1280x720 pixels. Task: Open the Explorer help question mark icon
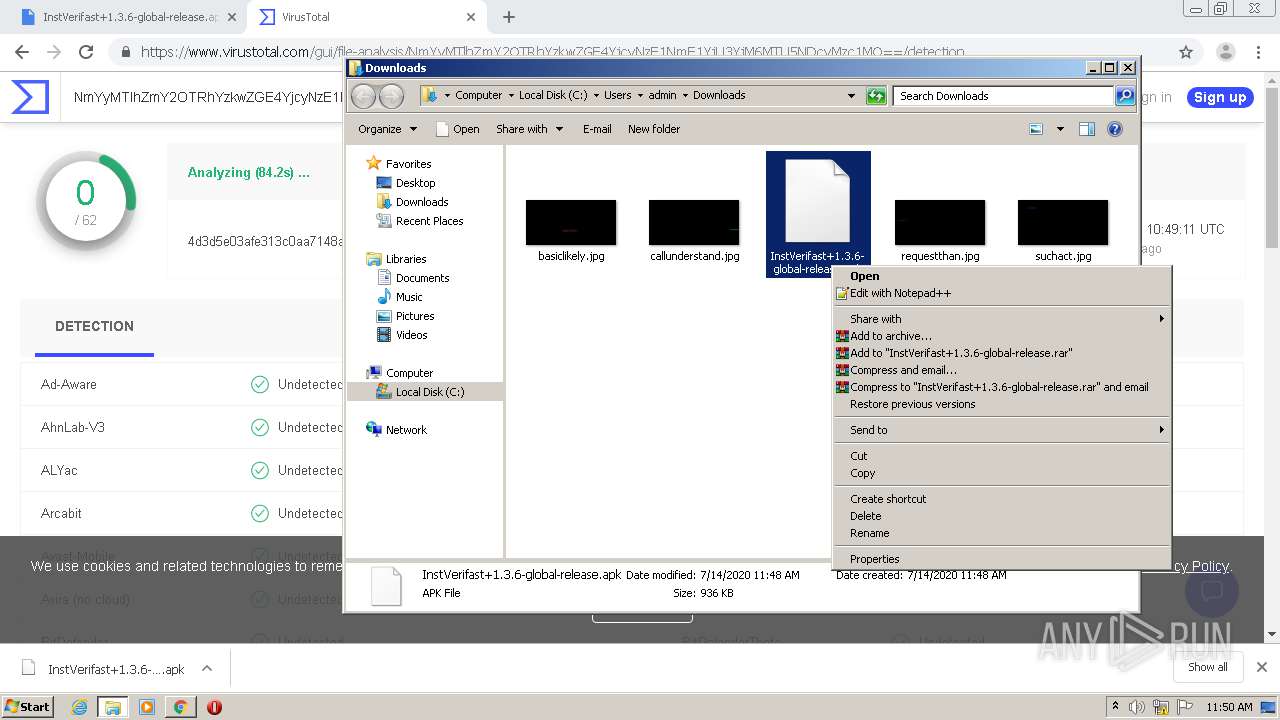click(1115, 129)
